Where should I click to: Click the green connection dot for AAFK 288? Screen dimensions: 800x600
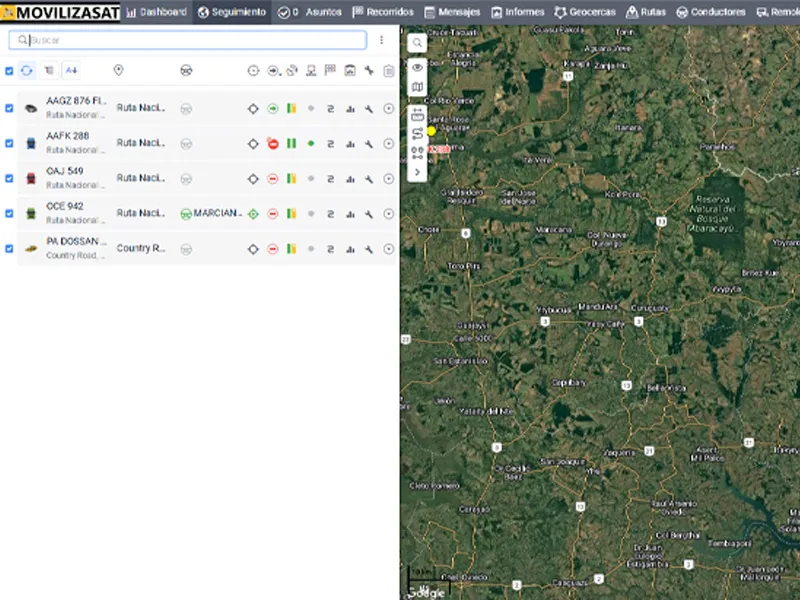(x=311, y=143)
